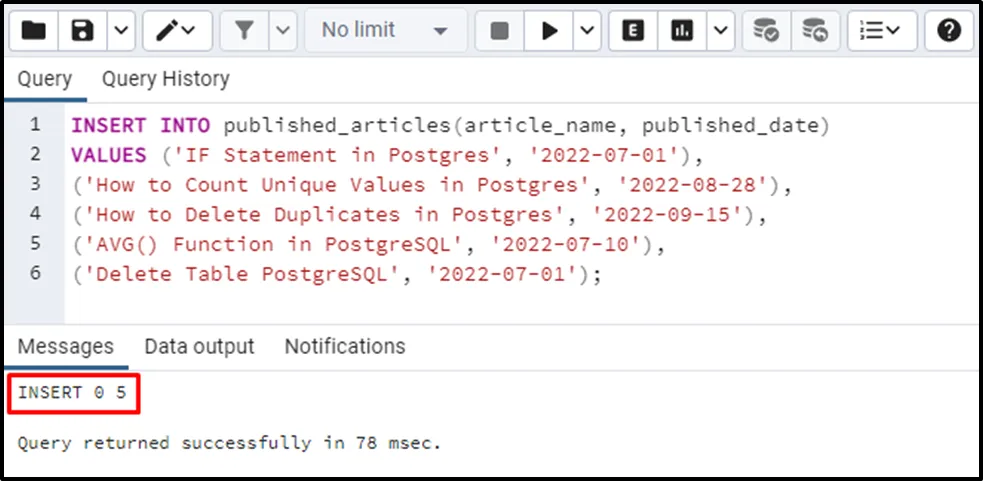
Task: Open the No limit rows dropdown
Action: 384,31
